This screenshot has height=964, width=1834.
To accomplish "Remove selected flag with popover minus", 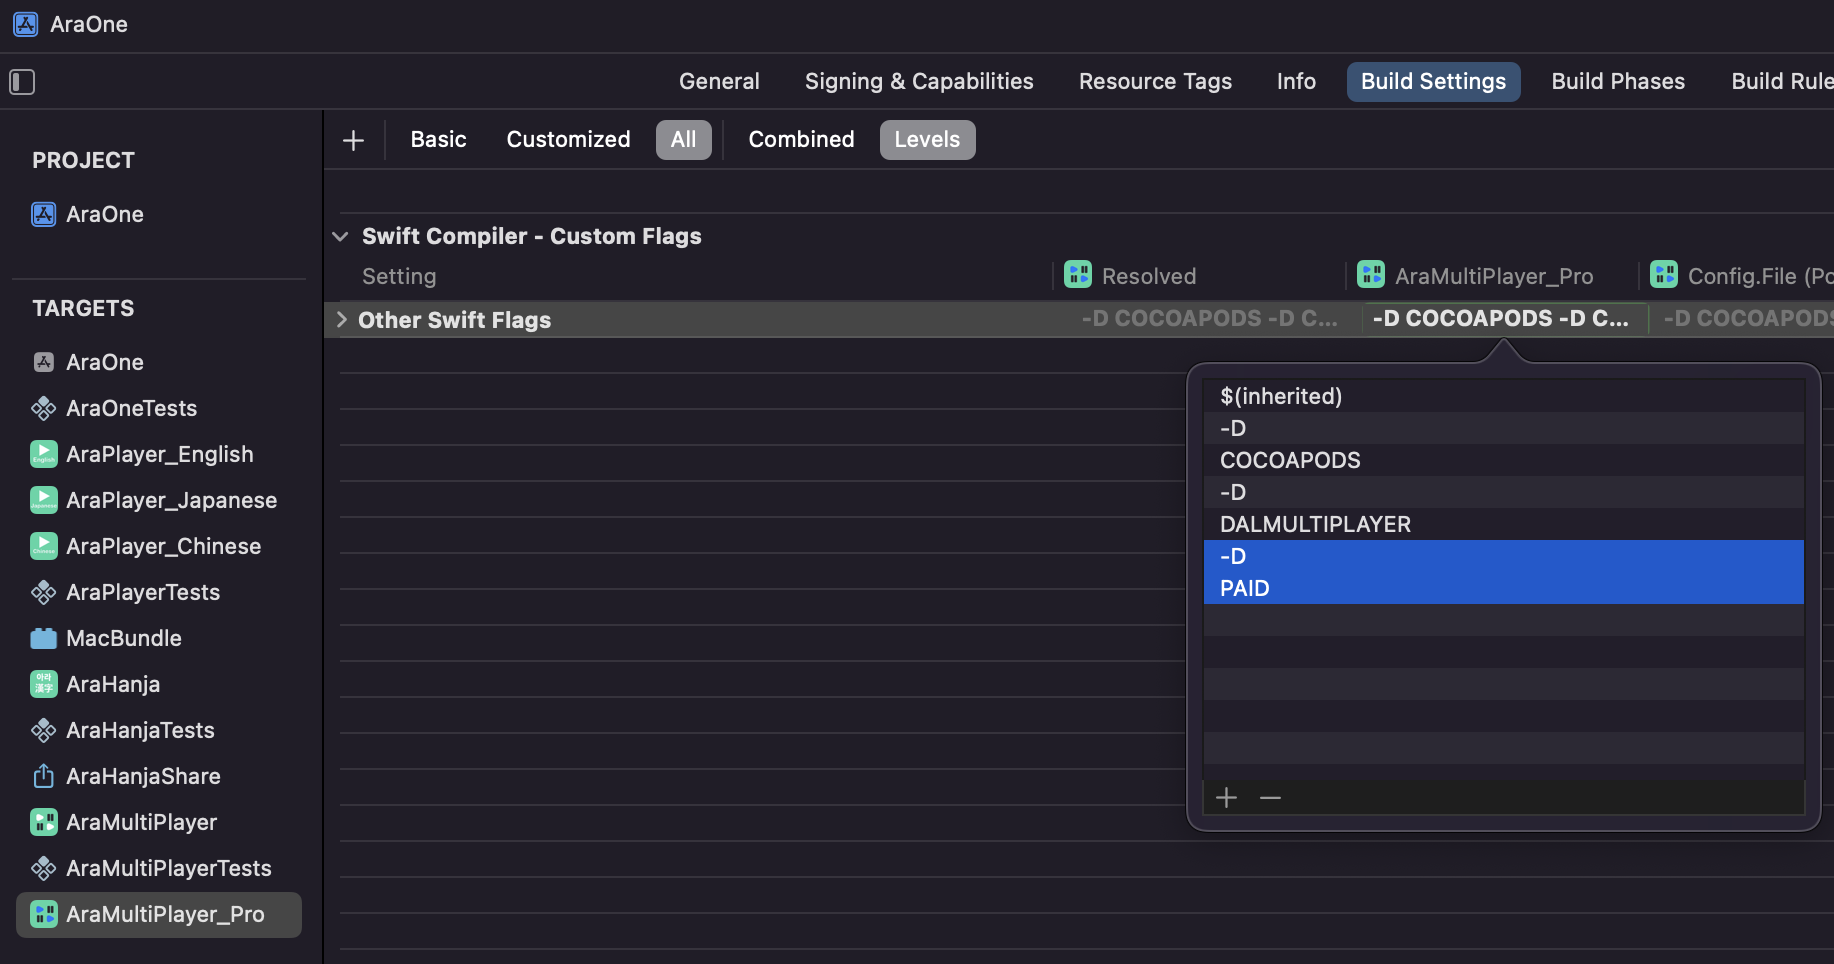I will (1271, 797).
